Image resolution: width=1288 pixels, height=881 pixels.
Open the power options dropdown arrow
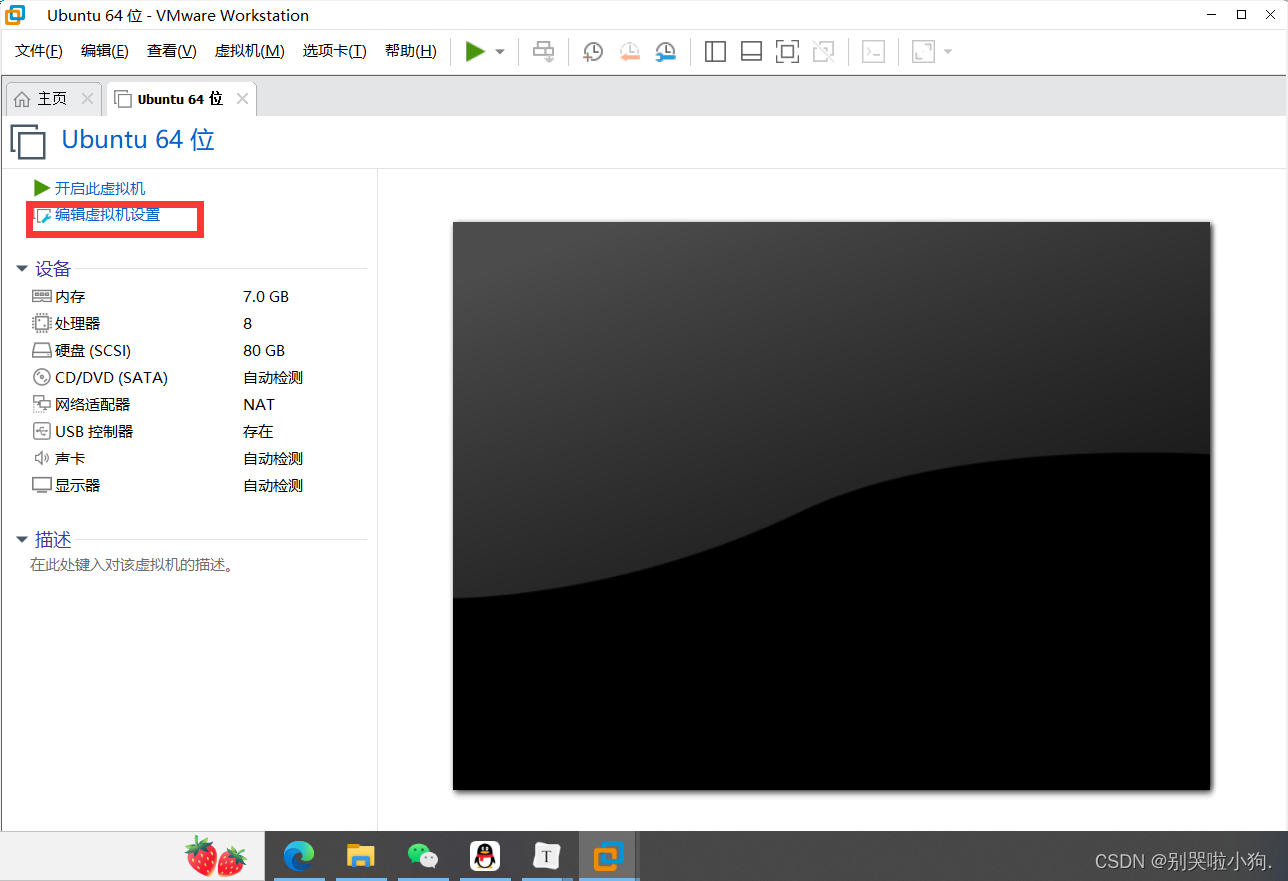(500, 52)
